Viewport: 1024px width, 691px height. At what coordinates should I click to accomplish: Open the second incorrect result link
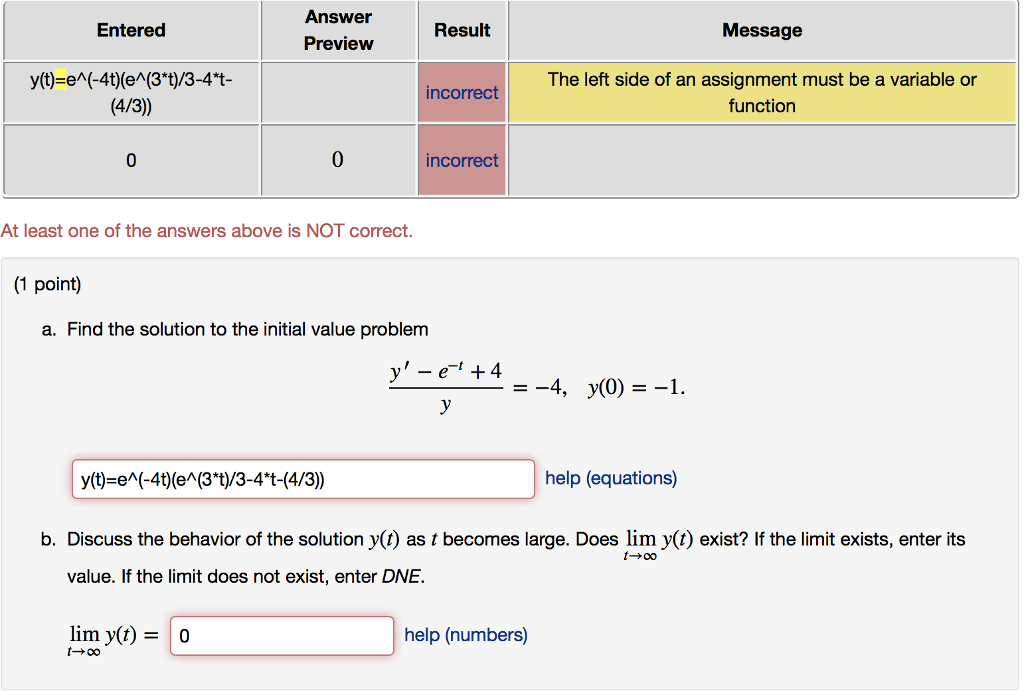tap(461, 160)
